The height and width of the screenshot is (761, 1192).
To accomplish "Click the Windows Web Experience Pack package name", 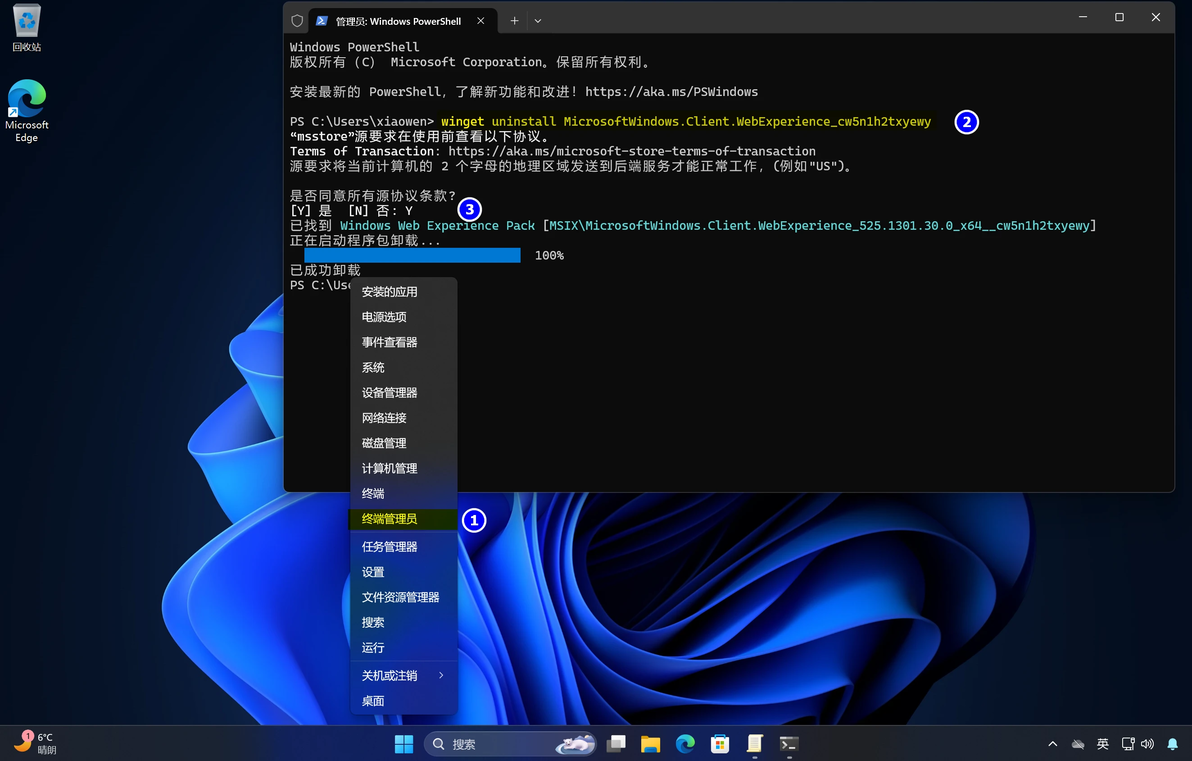I will tap(437, 226).
